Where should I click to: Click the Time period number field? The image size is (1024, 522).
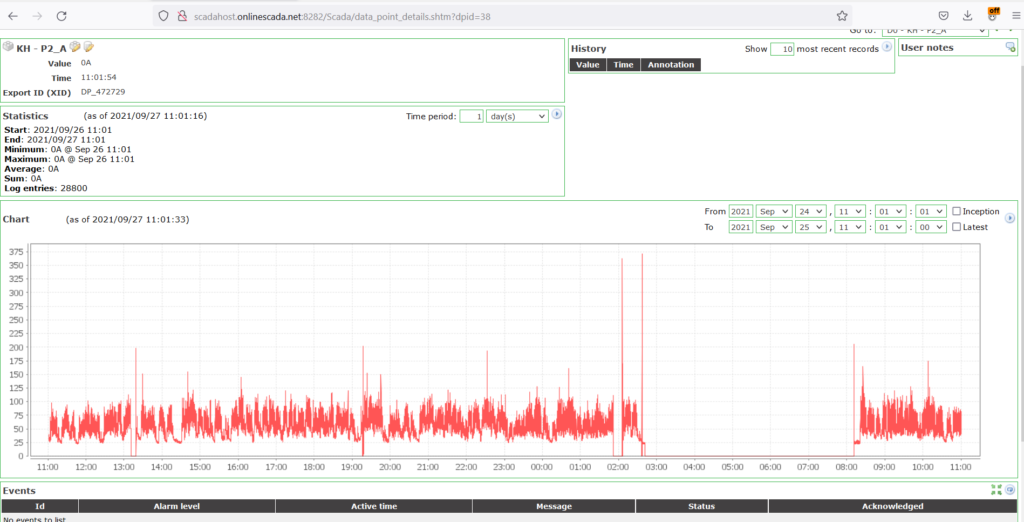tap(471, 116)
